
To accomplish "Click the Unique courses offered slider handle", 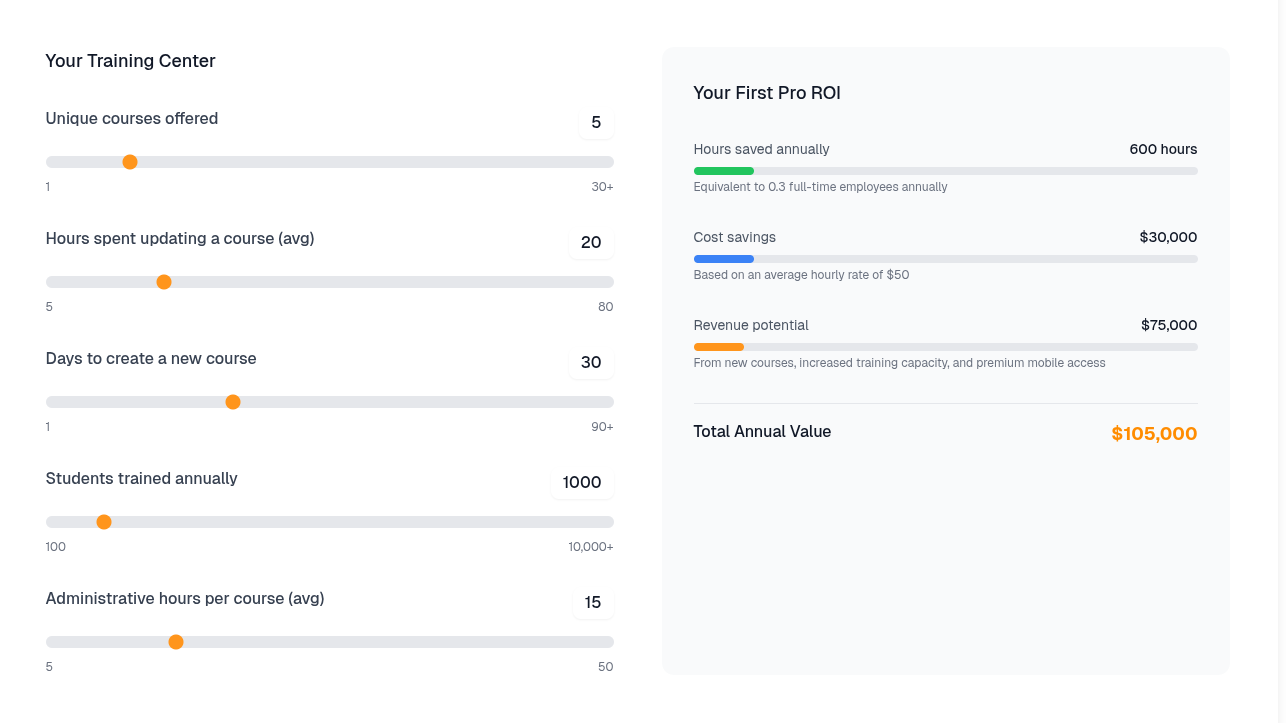I will coord(130,162).
